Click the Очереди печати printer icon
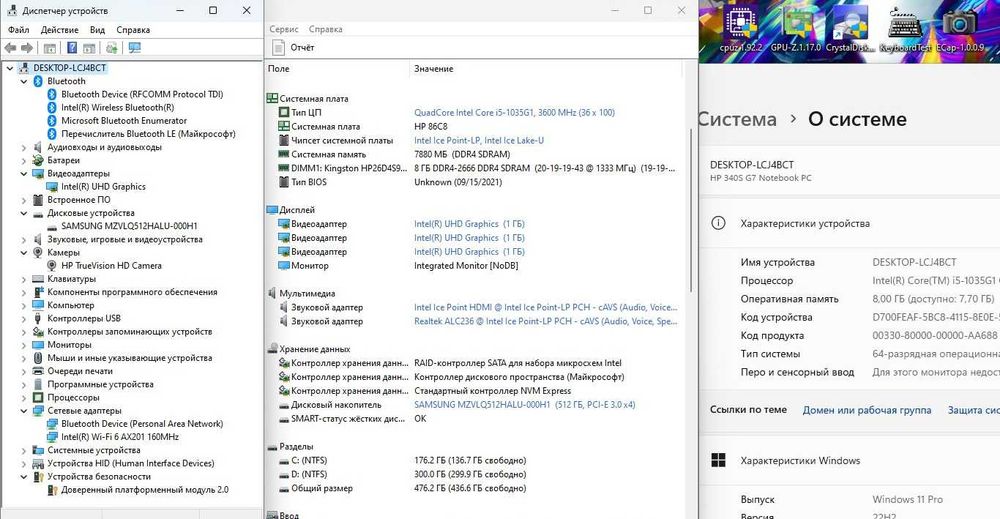This screenshot has height=519, width=1000. tap(38, 371)
